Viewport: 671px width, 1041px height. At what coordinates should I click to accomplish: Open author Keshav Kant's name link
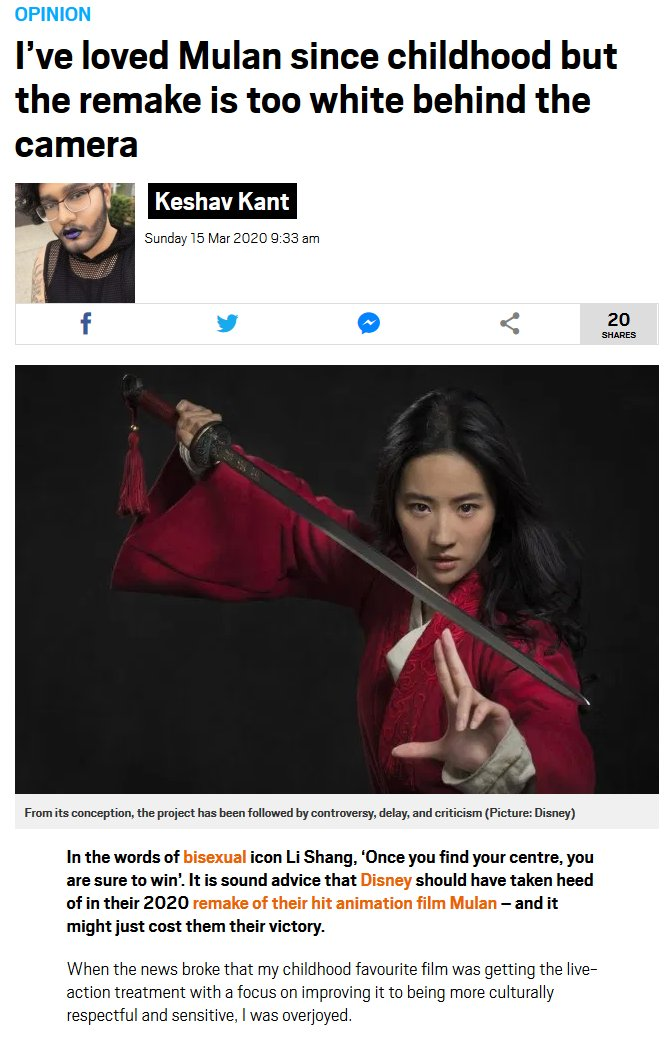[222, 201]
